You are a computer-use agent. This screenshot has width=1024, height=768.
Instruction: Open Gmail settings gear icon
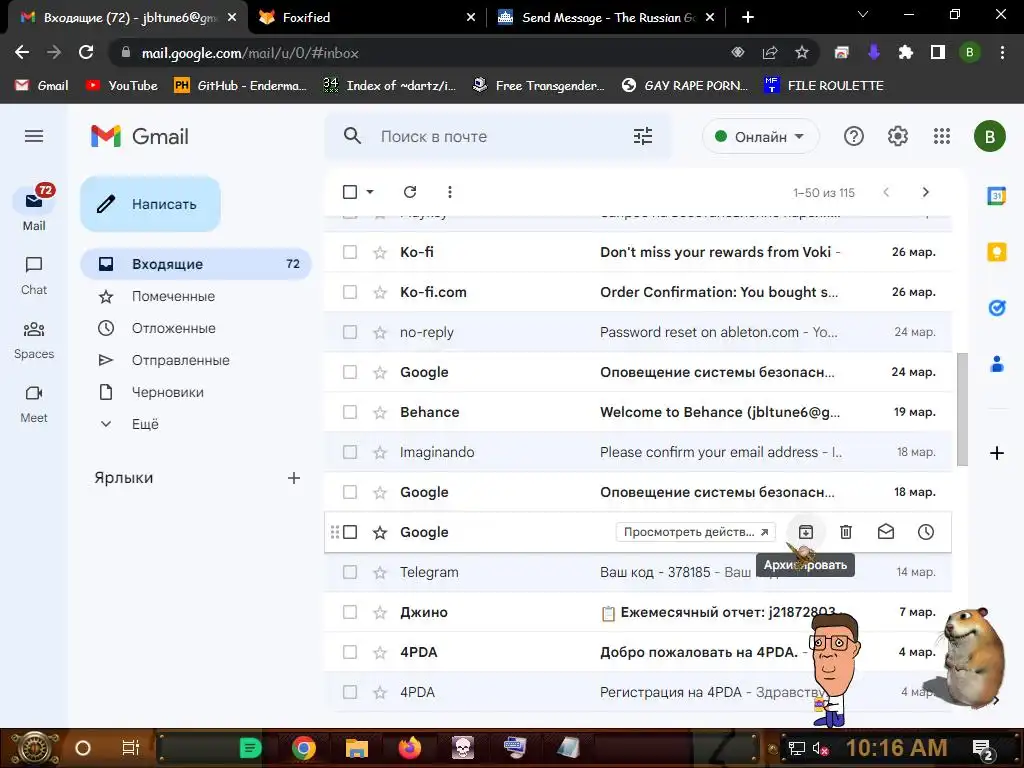tap(897, 136)
